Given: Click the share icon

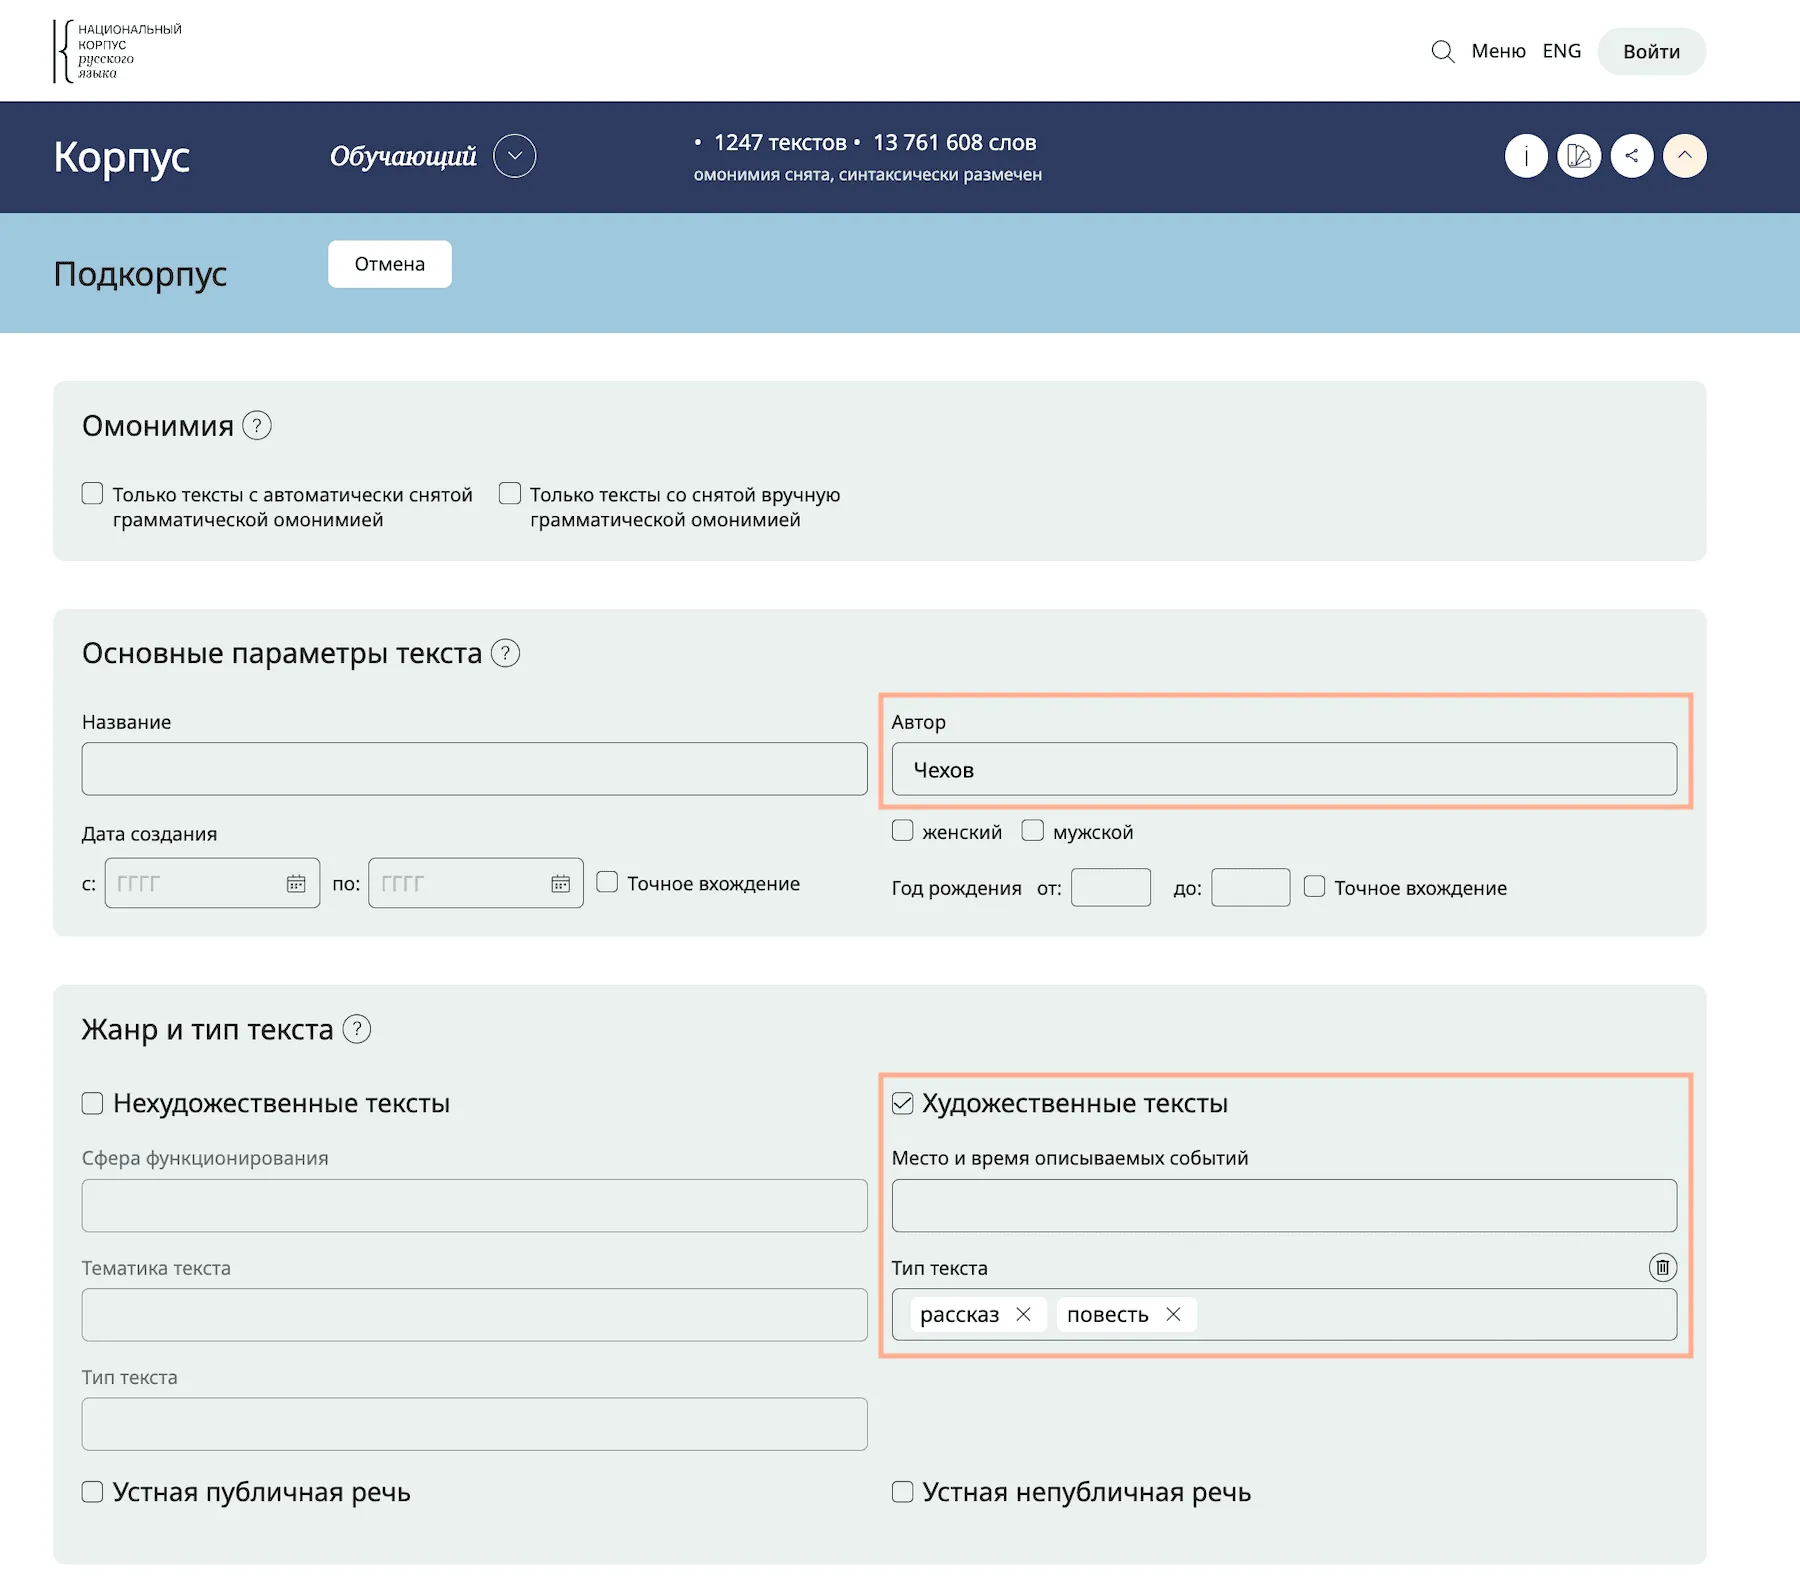Looking at the screenshot, I should tap(1632, 156).
